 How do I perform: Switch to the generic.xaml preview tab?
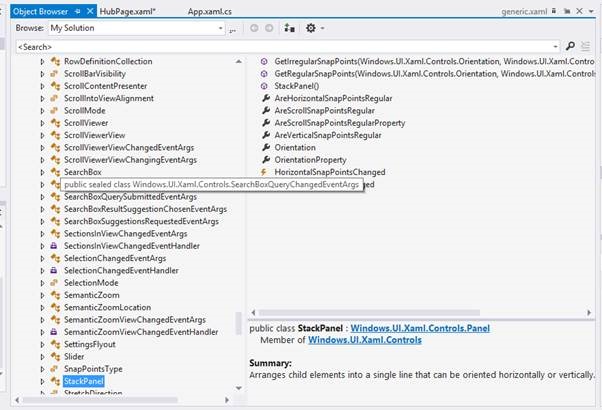point(524,12)
